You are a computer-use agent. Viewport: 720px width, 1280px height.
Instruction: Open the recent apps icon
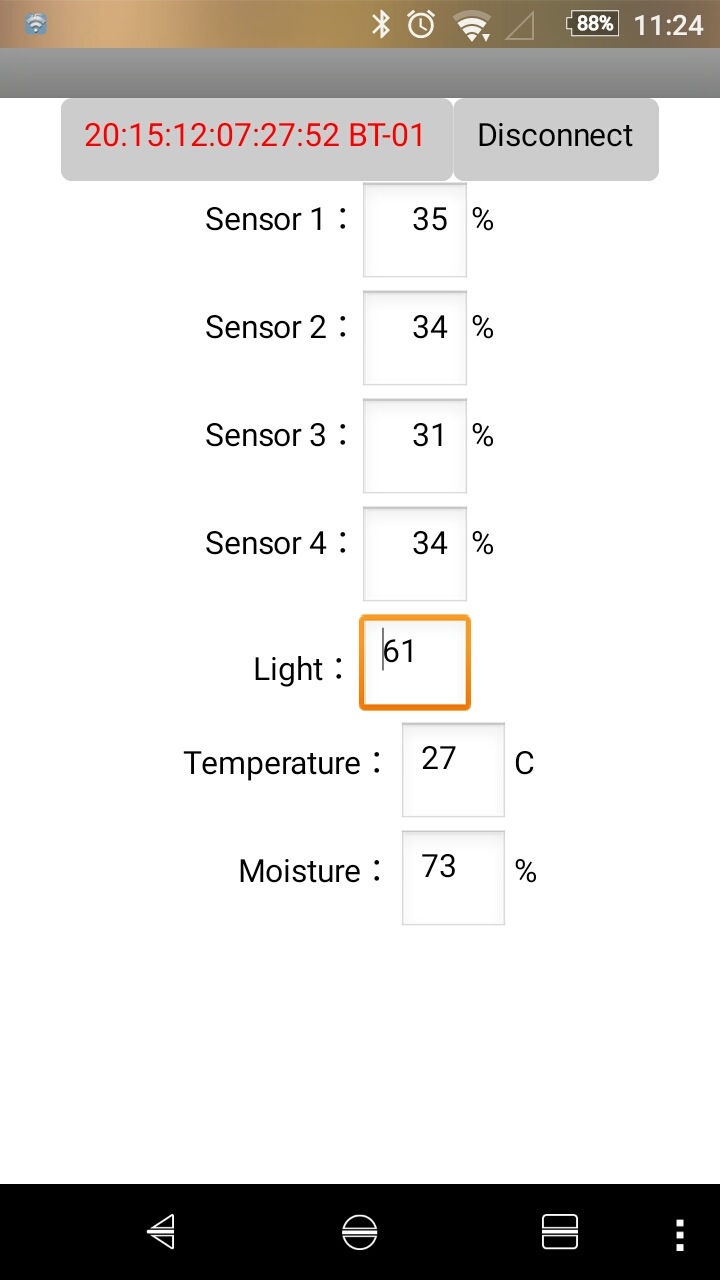tap(560, 1232)
